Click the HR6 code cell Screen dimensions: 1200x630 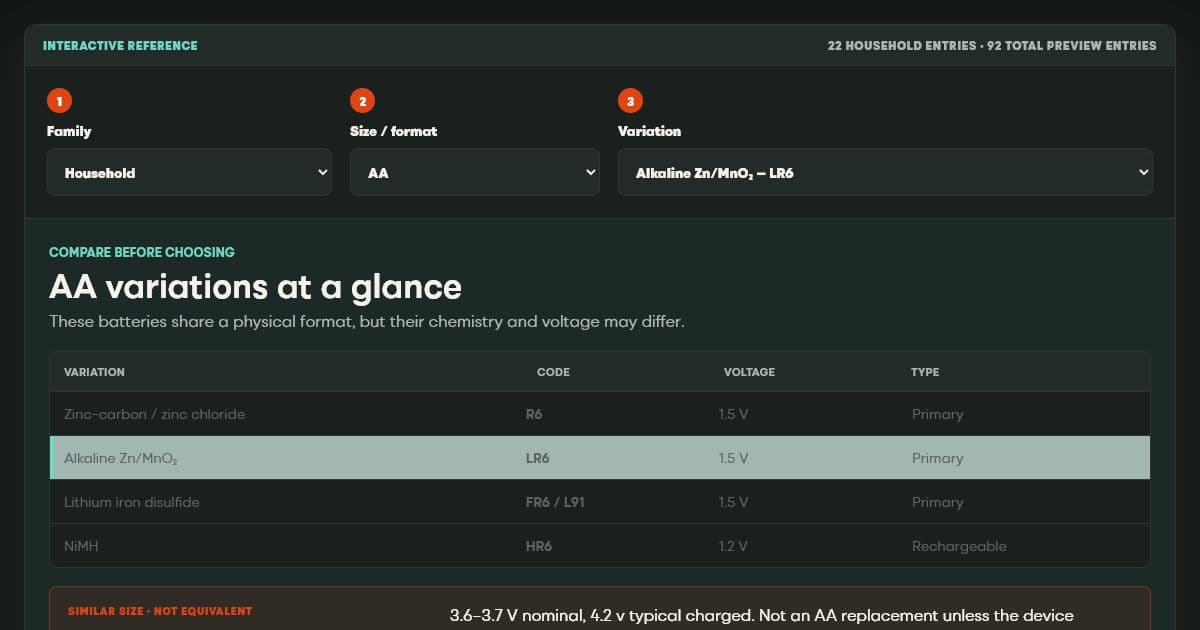(539, 546)
